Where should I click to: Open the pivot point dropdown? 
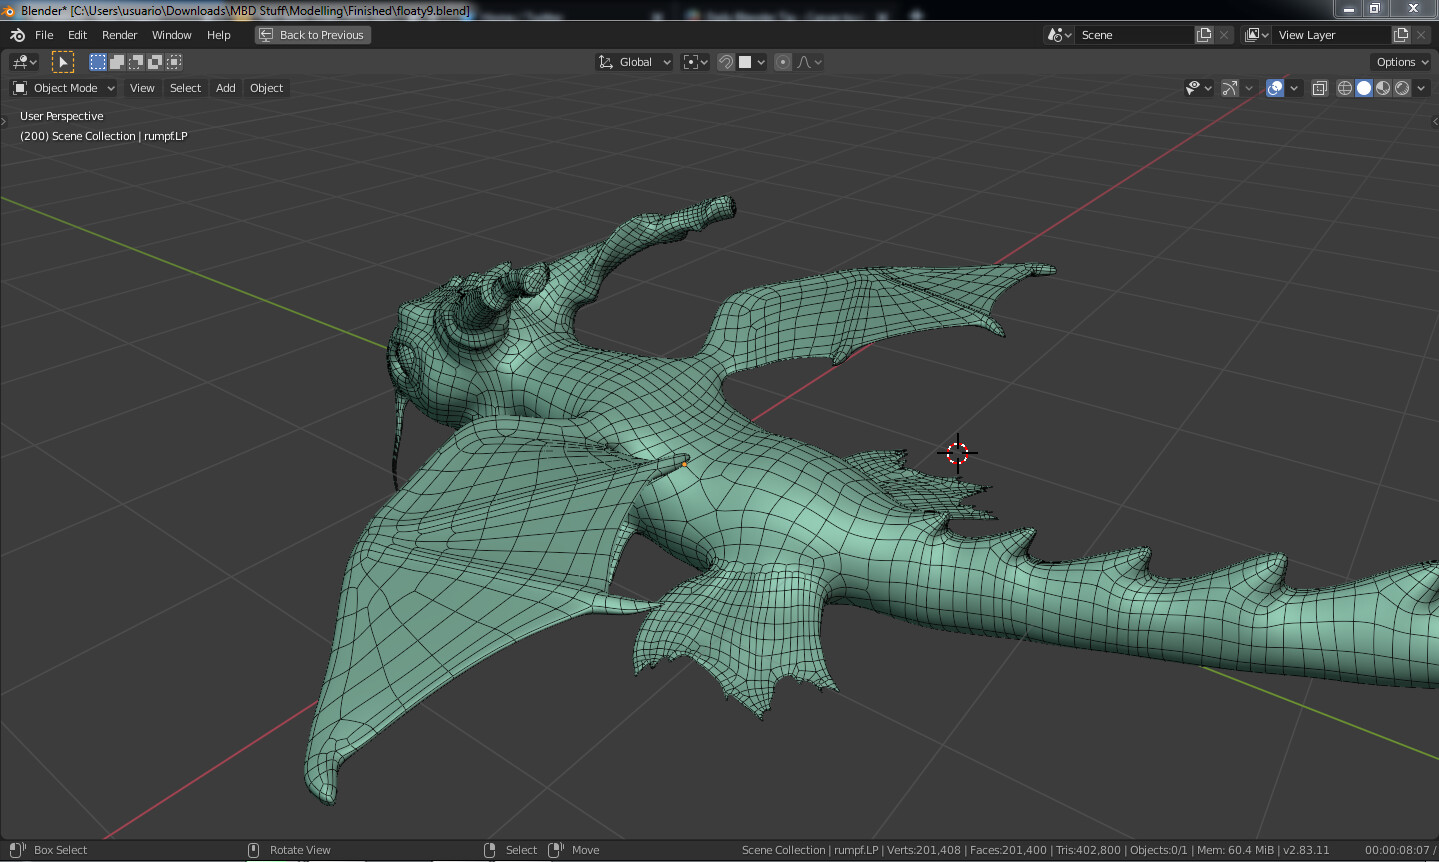point(696,62)
